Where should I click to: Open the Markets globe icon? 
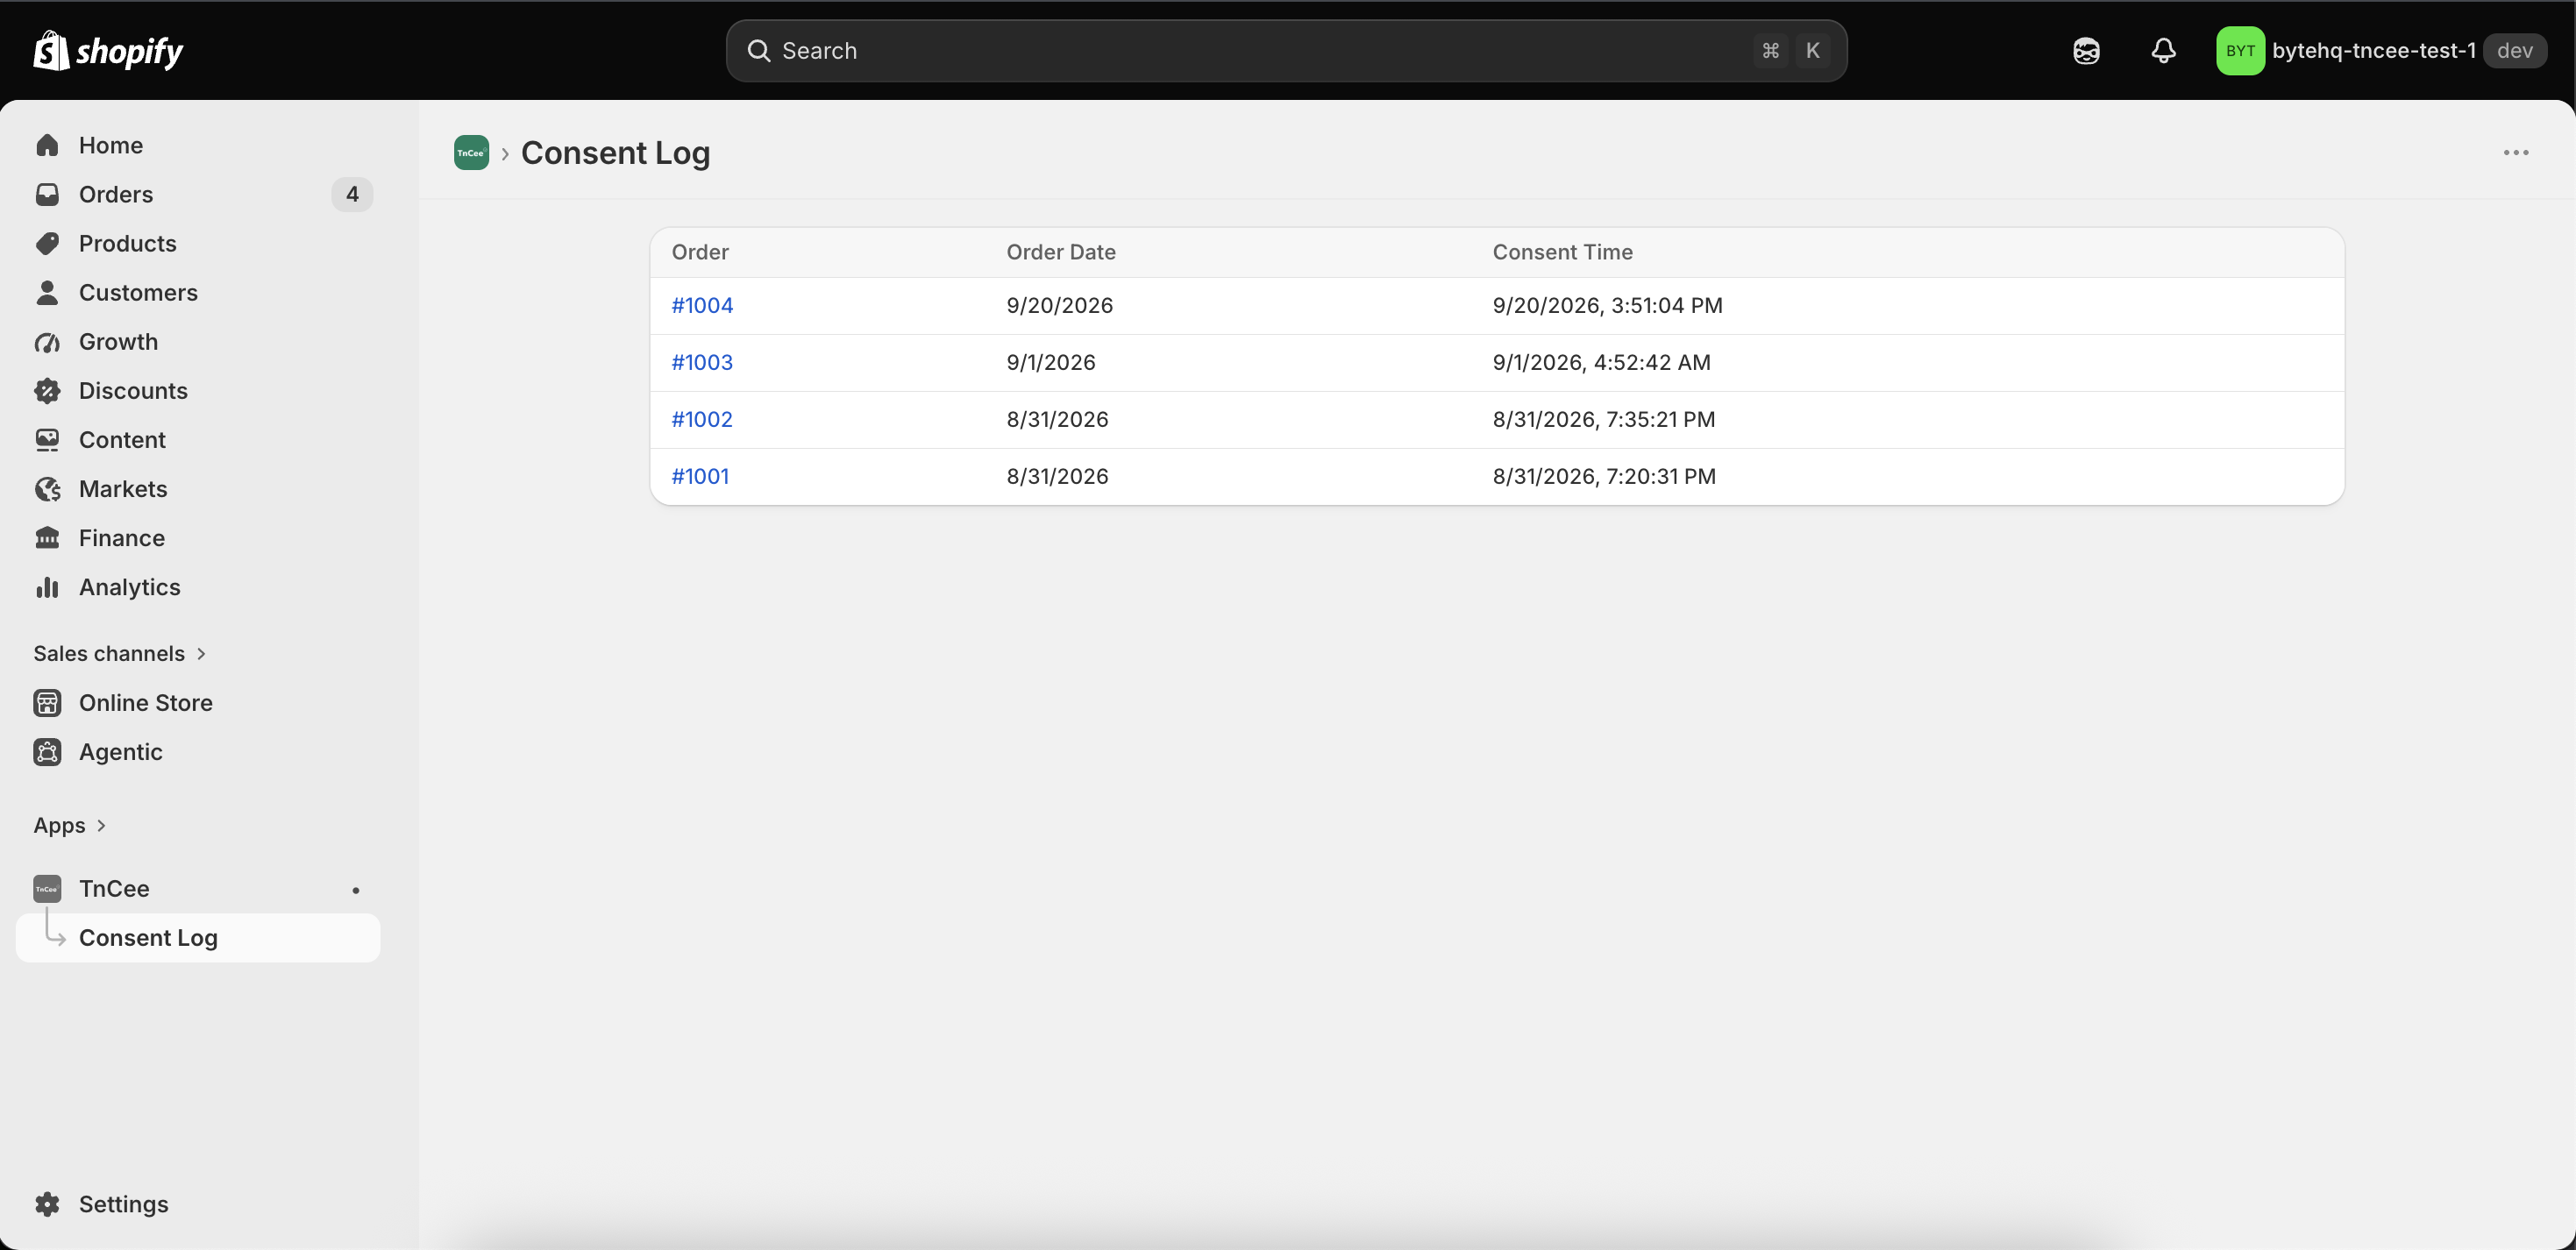47,488
